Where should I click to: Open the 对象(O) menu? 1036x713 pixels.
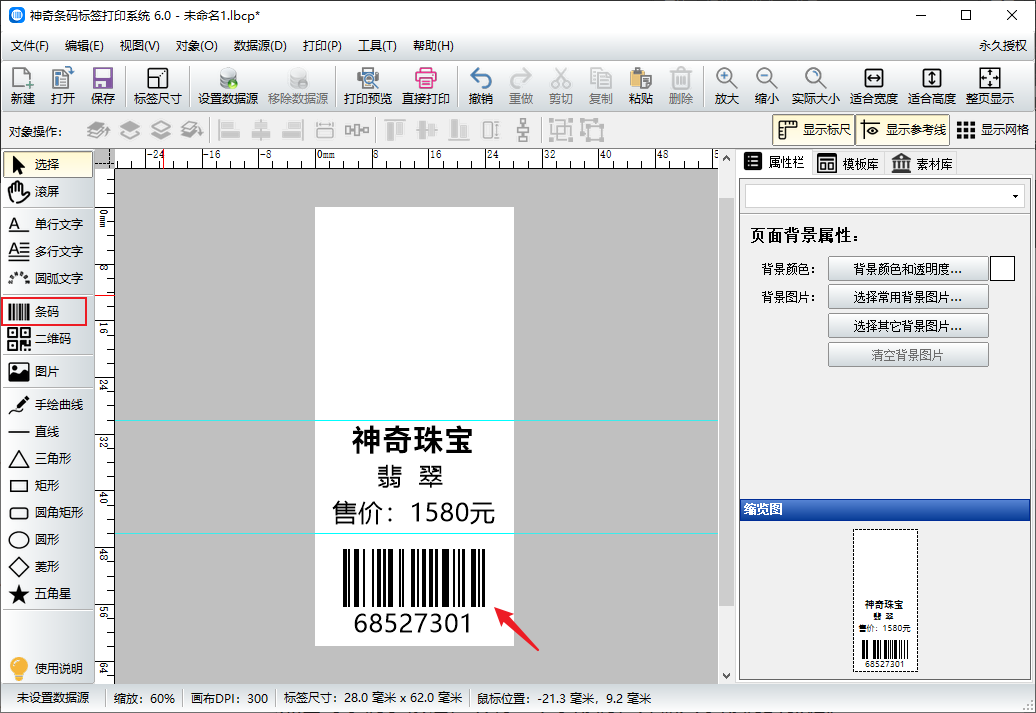click(x=196, y=46)
